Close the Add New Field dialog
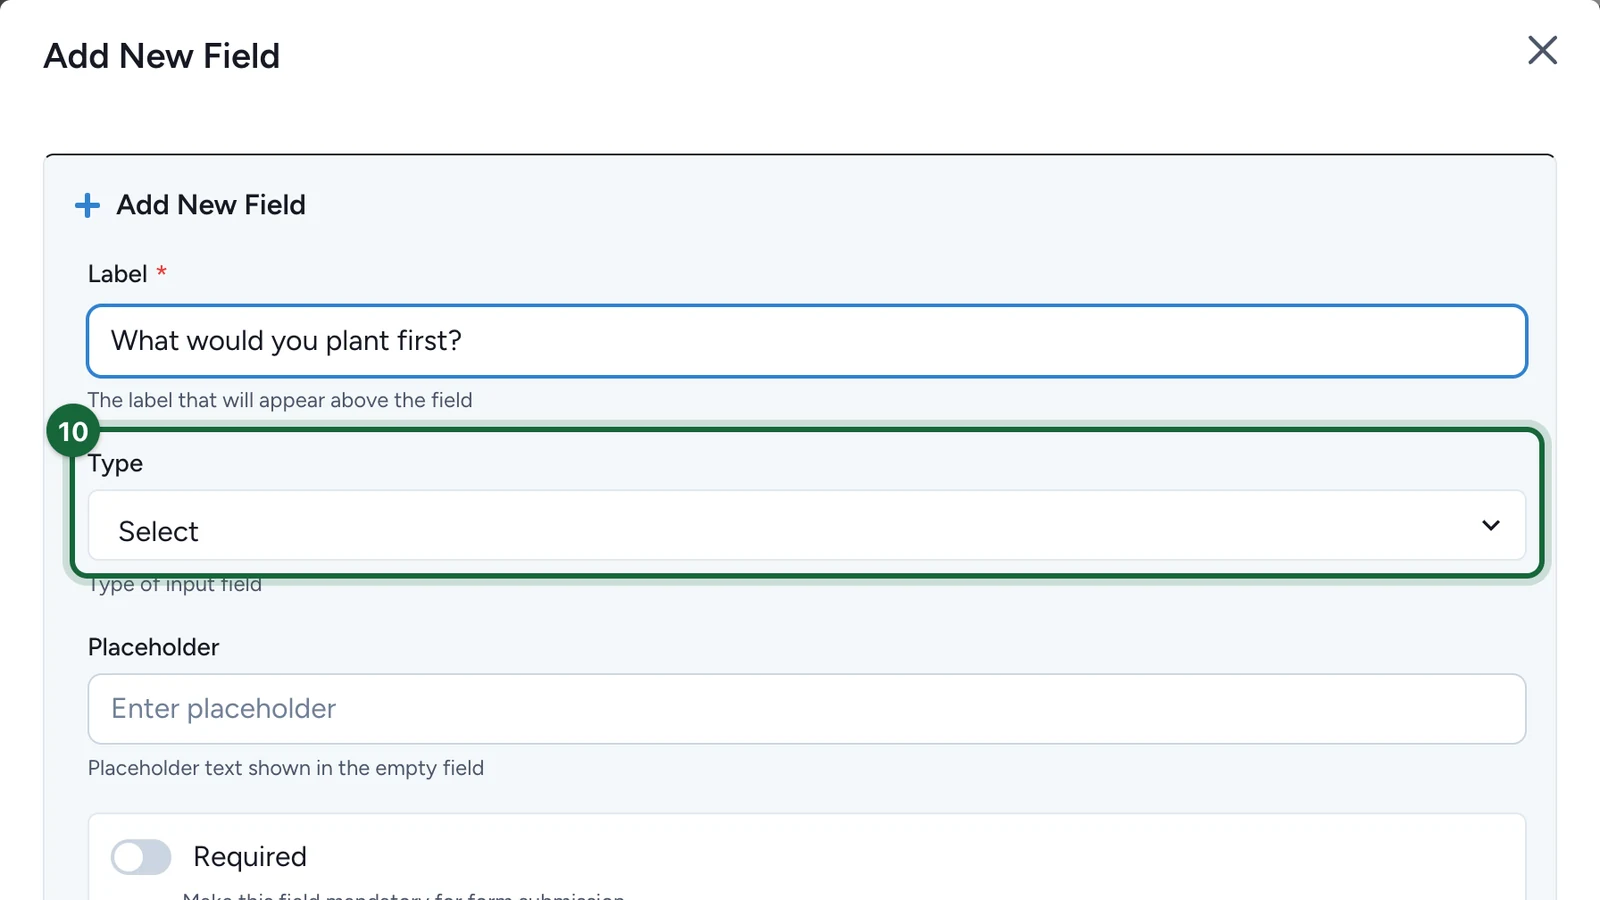Viewport: 1600px width, 900px height. coord(1542,50)
